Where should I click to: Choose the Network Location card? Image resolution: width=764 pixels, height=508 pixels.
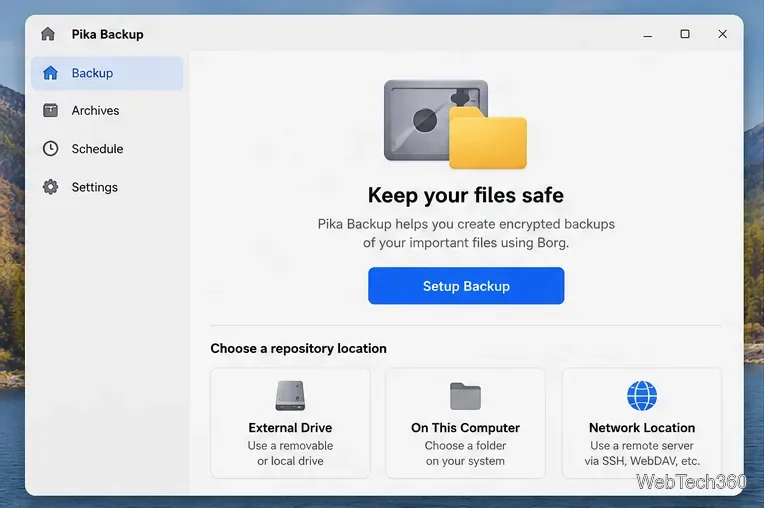coord(642,423)
